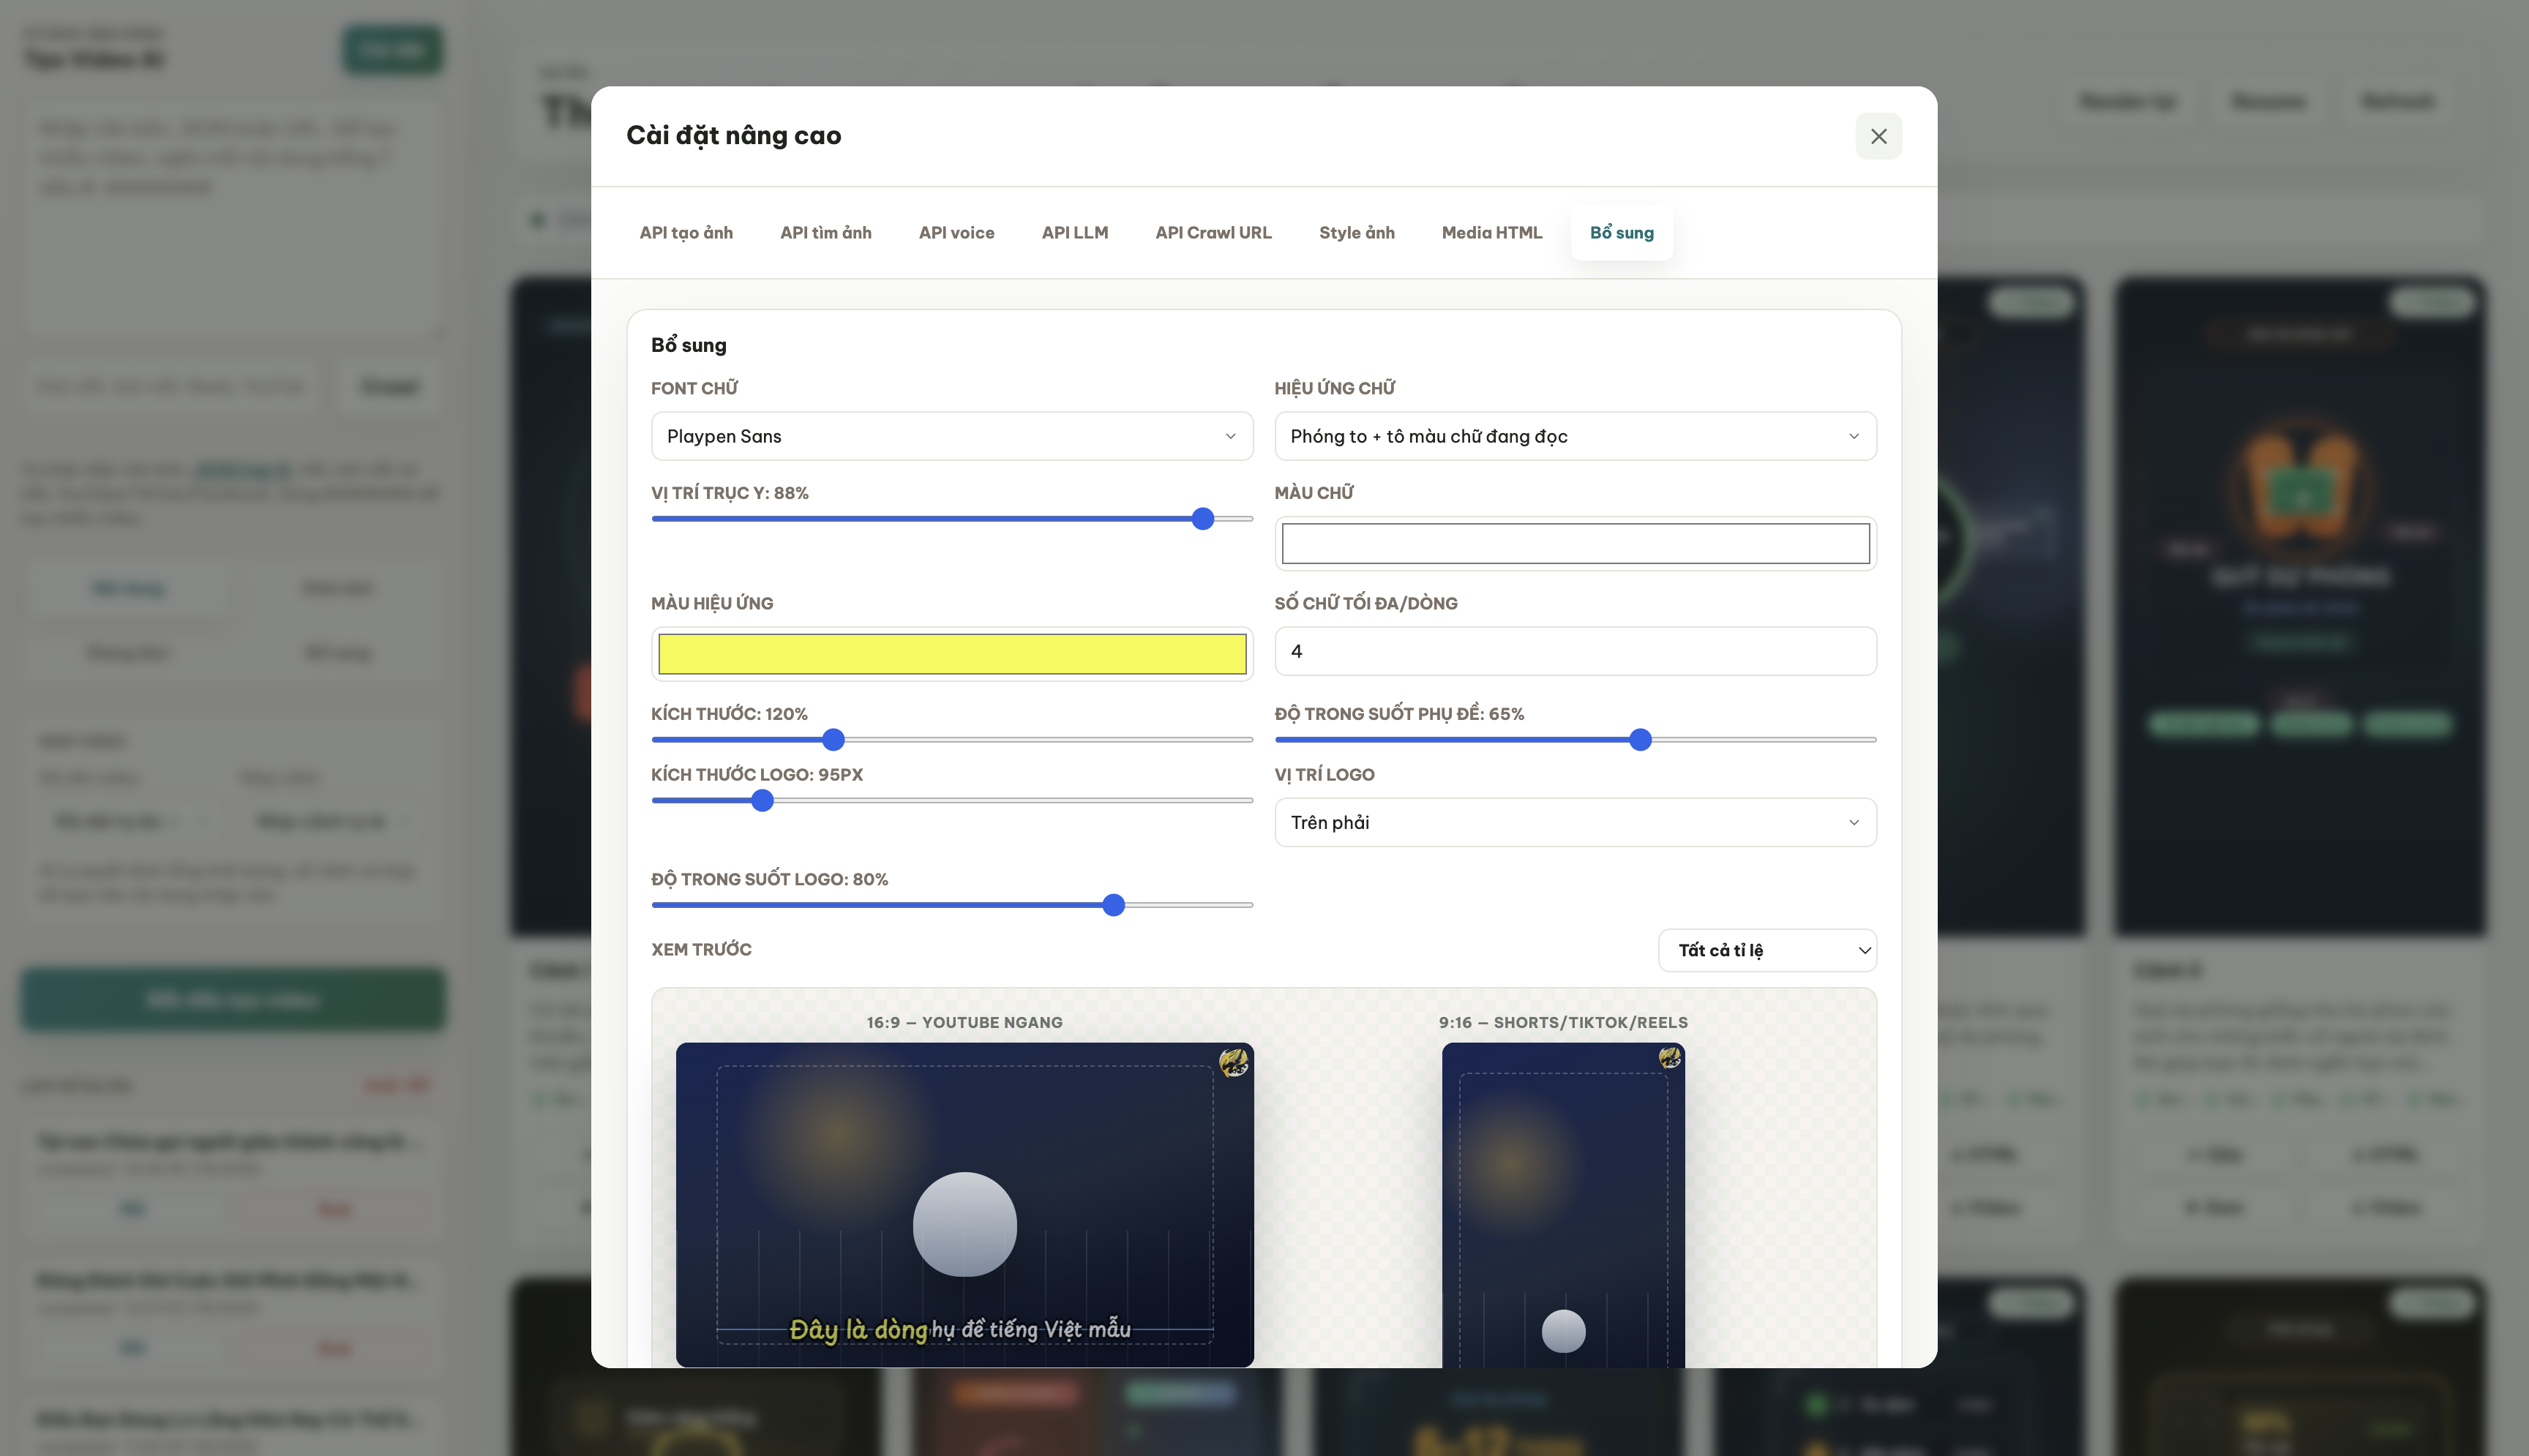Open the API tìm ảnh tab
Screen dimensions: 2529x1456
(x=825, y=233)
